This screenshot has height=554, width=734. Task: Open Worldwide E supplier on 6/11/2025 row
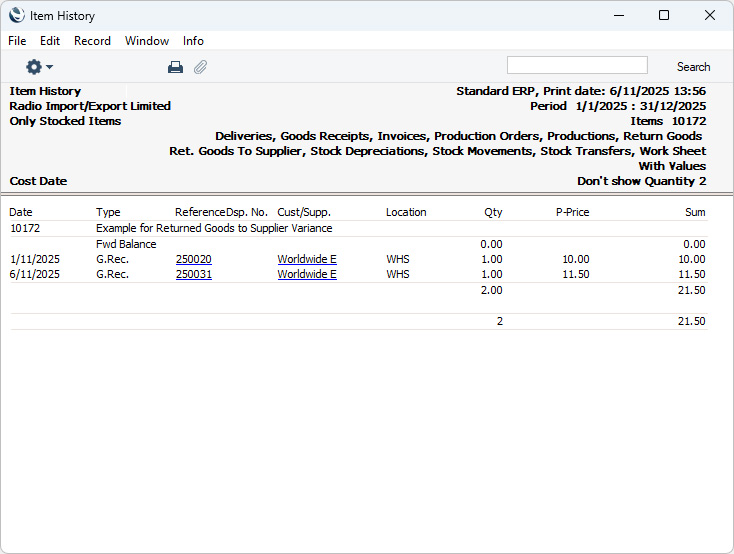(307, 274)
